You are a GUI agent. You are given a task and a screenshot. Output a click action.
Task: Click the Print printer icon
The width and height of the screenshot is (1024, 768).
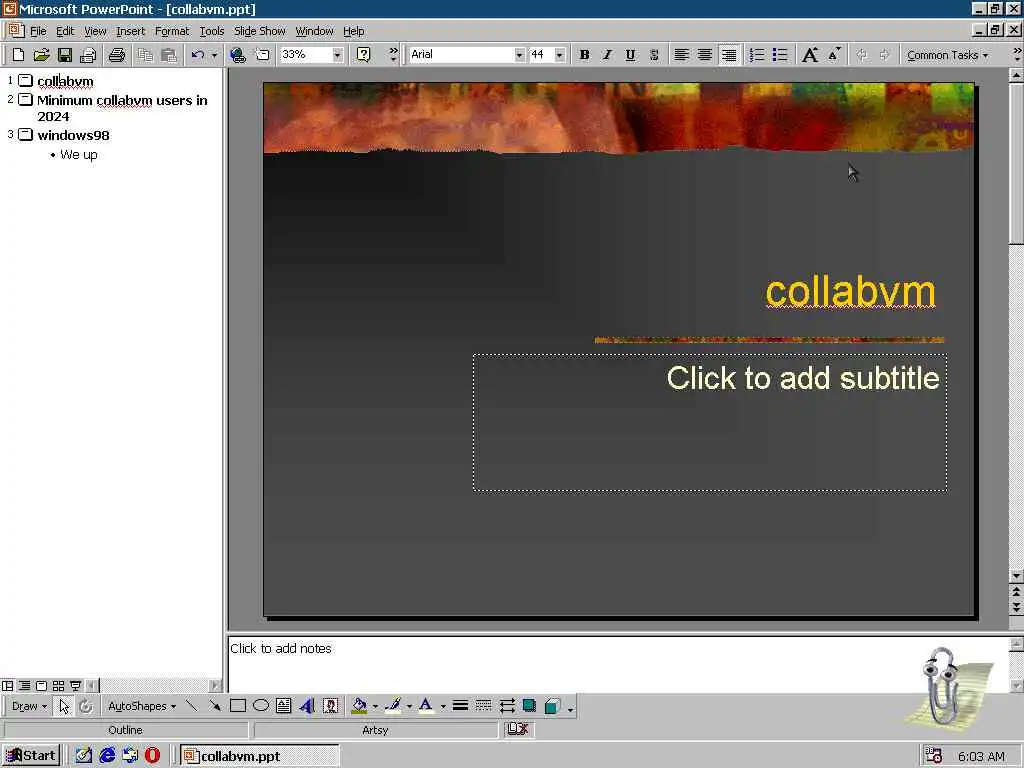(x=117, y=55)
